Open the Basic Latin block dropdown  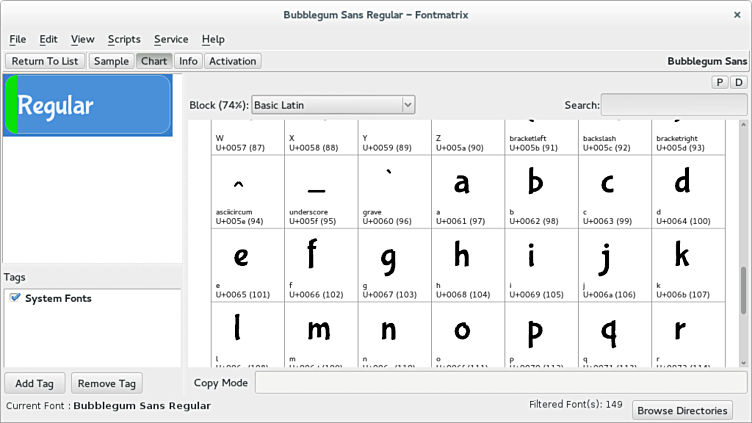tap(333, 105)
